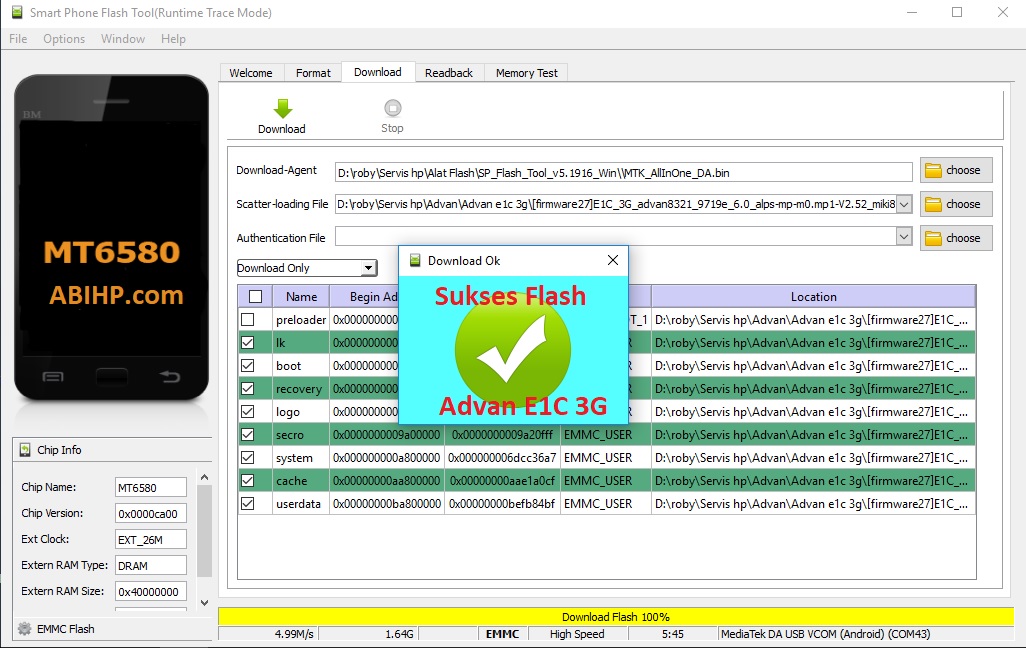This screenshot has height=648, width=1026.
Task: Uncheck the boot partition checkbox
Action: (x=247, y=365)
